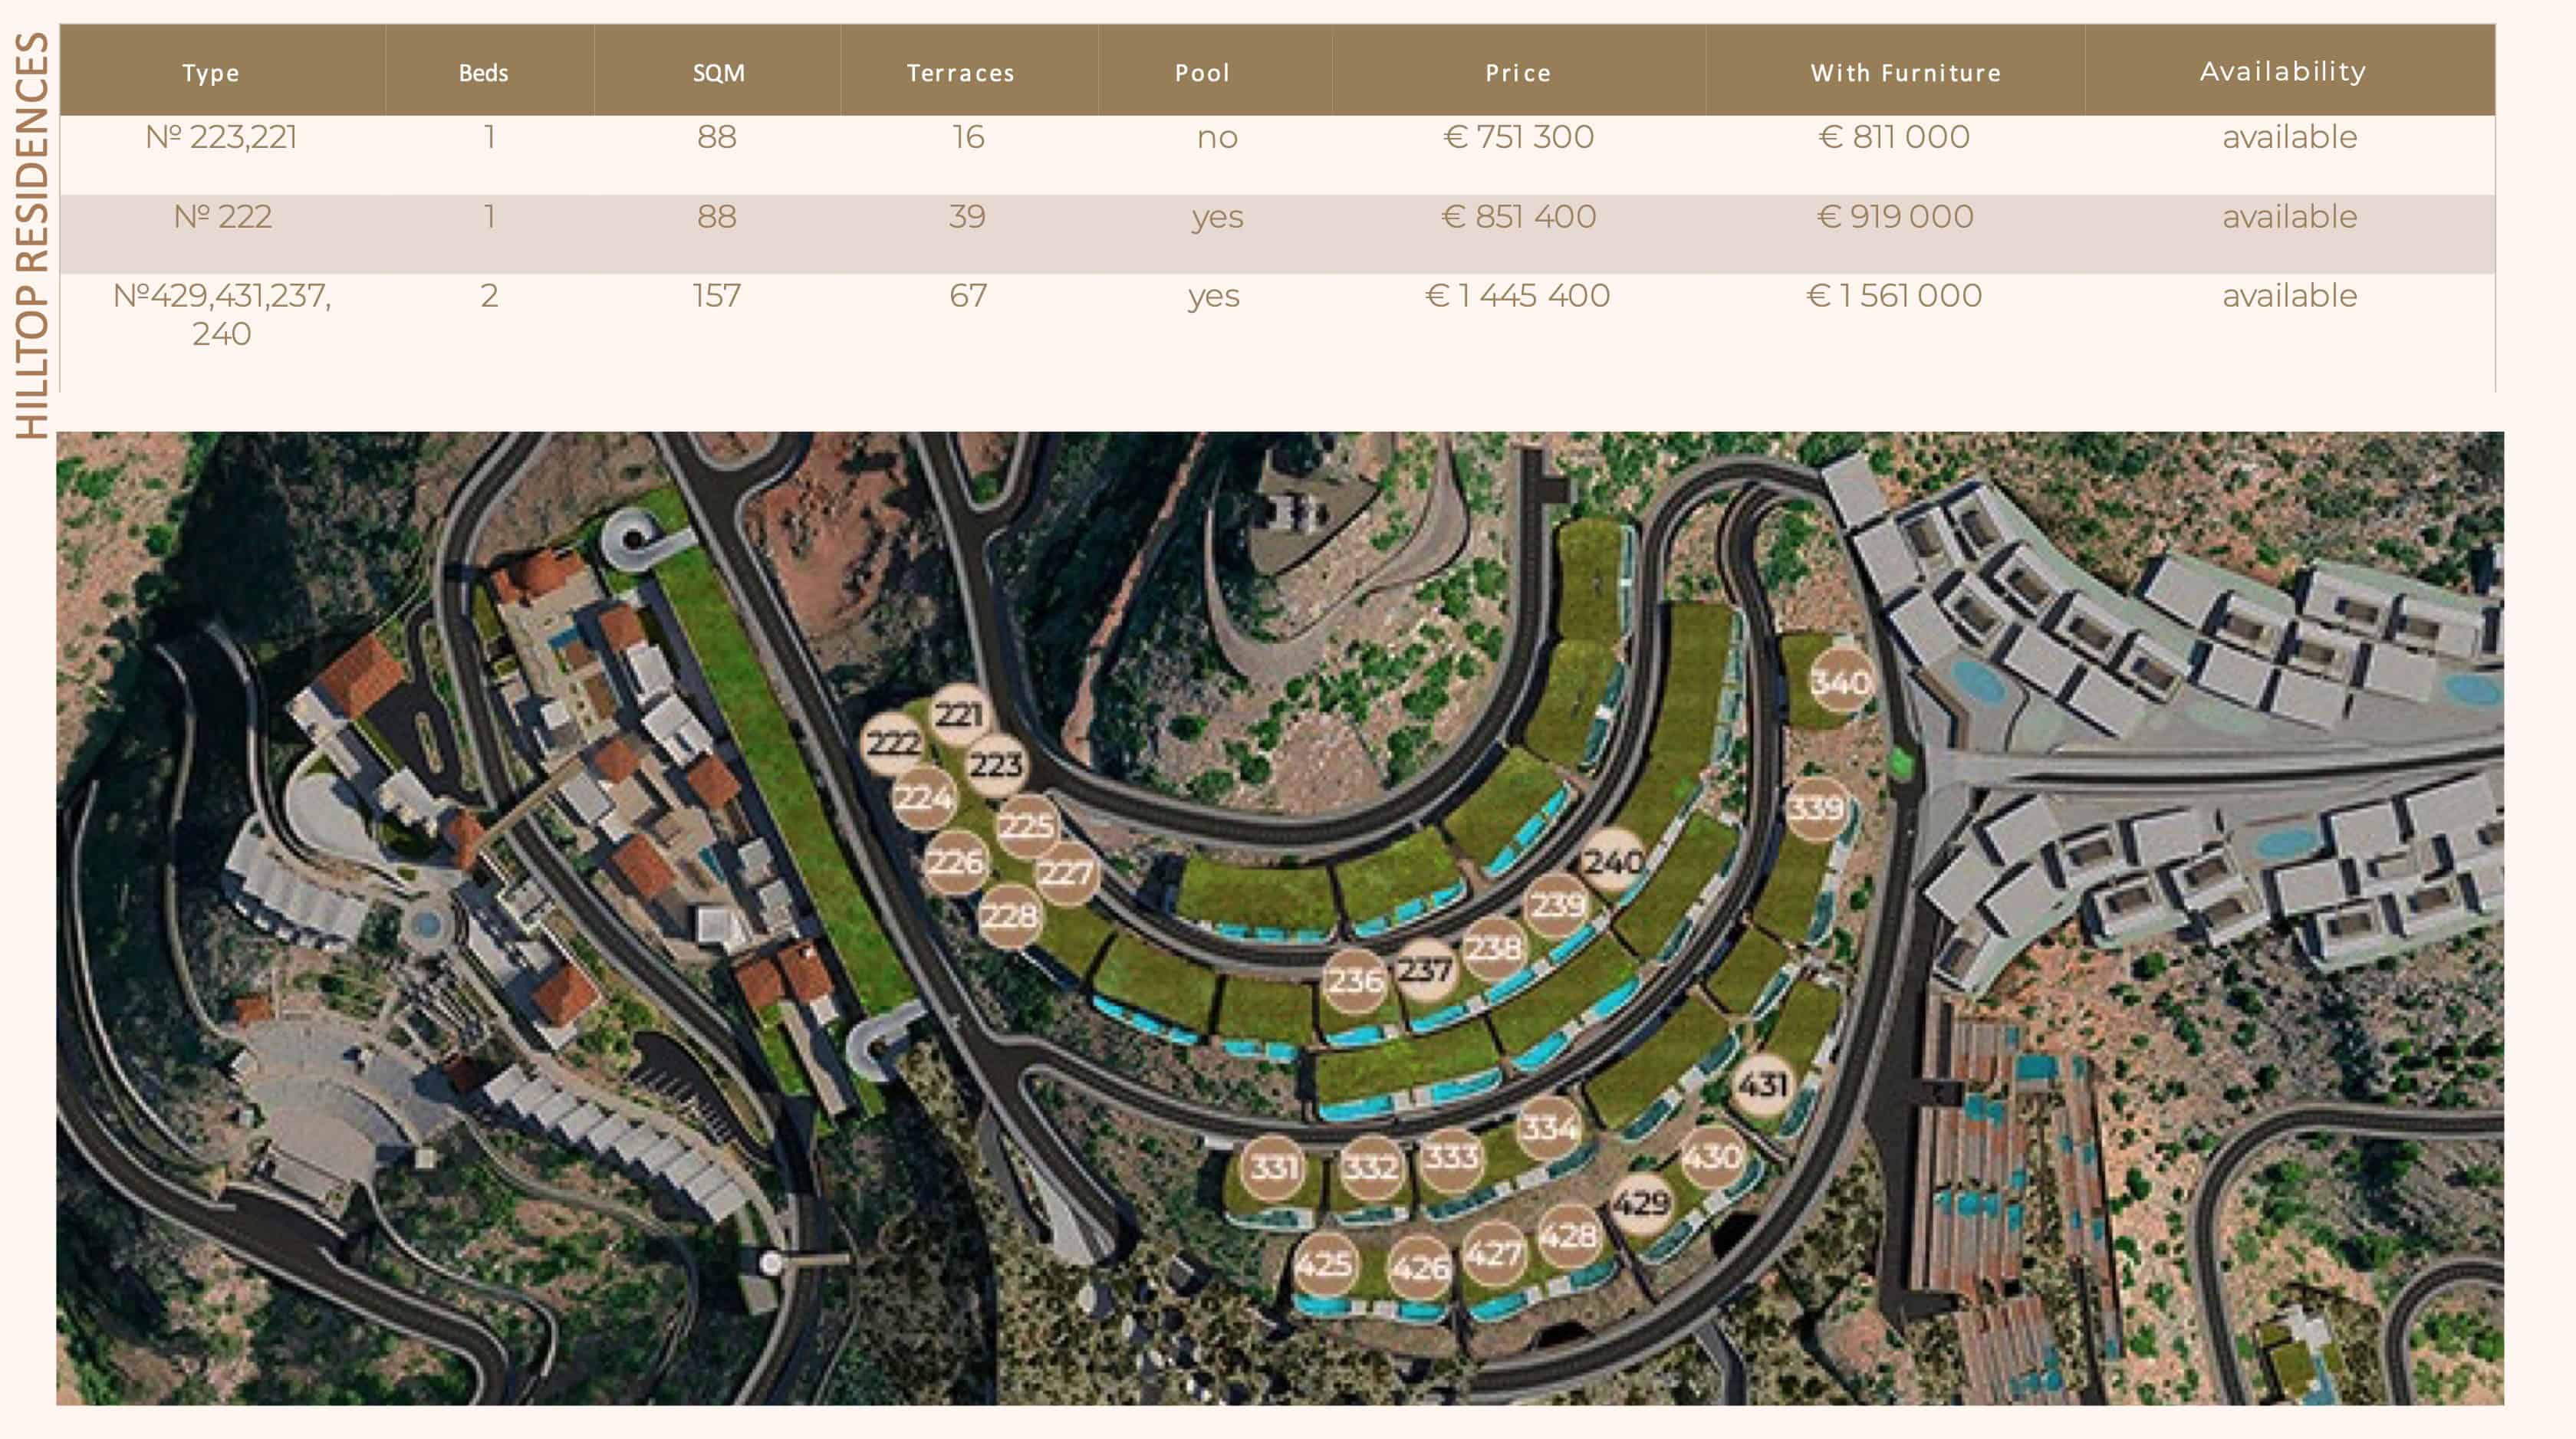The height and width of the screenshot is (1439, 2576).
Task: Click residence marker 221 on map
Action: pos(958,714)
